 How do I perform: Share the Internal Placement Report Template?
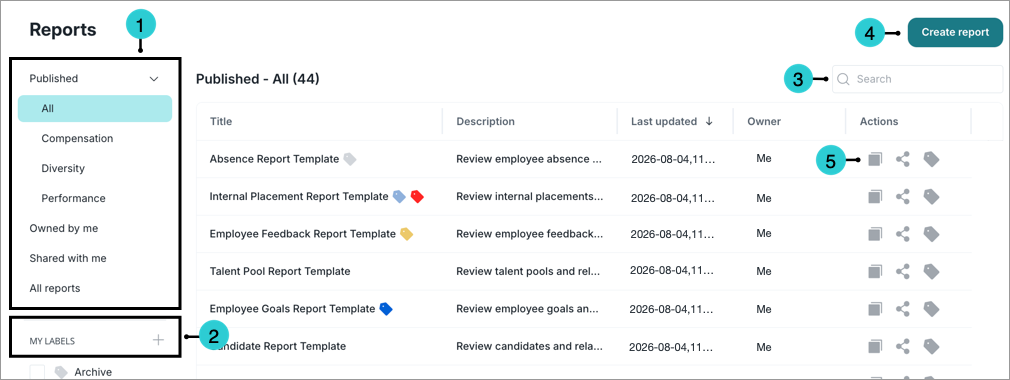[903, 196]
